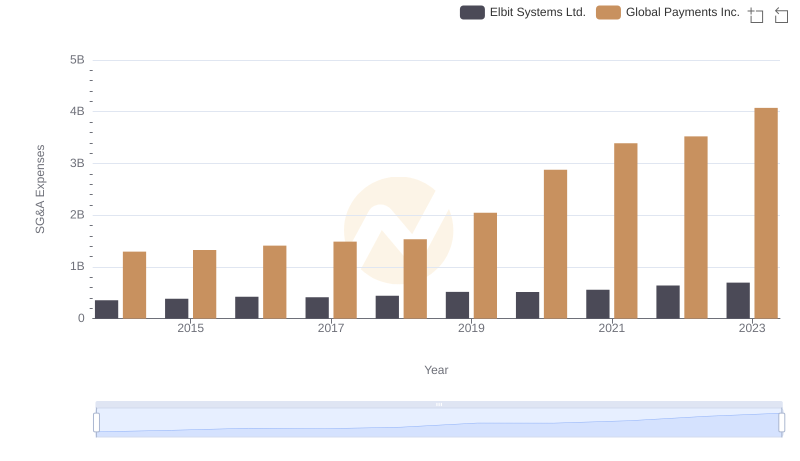Select the Global Payments 2014 bar
Image resolution: width=800 pixels, height=461 pixels.
tap(134, 285)
